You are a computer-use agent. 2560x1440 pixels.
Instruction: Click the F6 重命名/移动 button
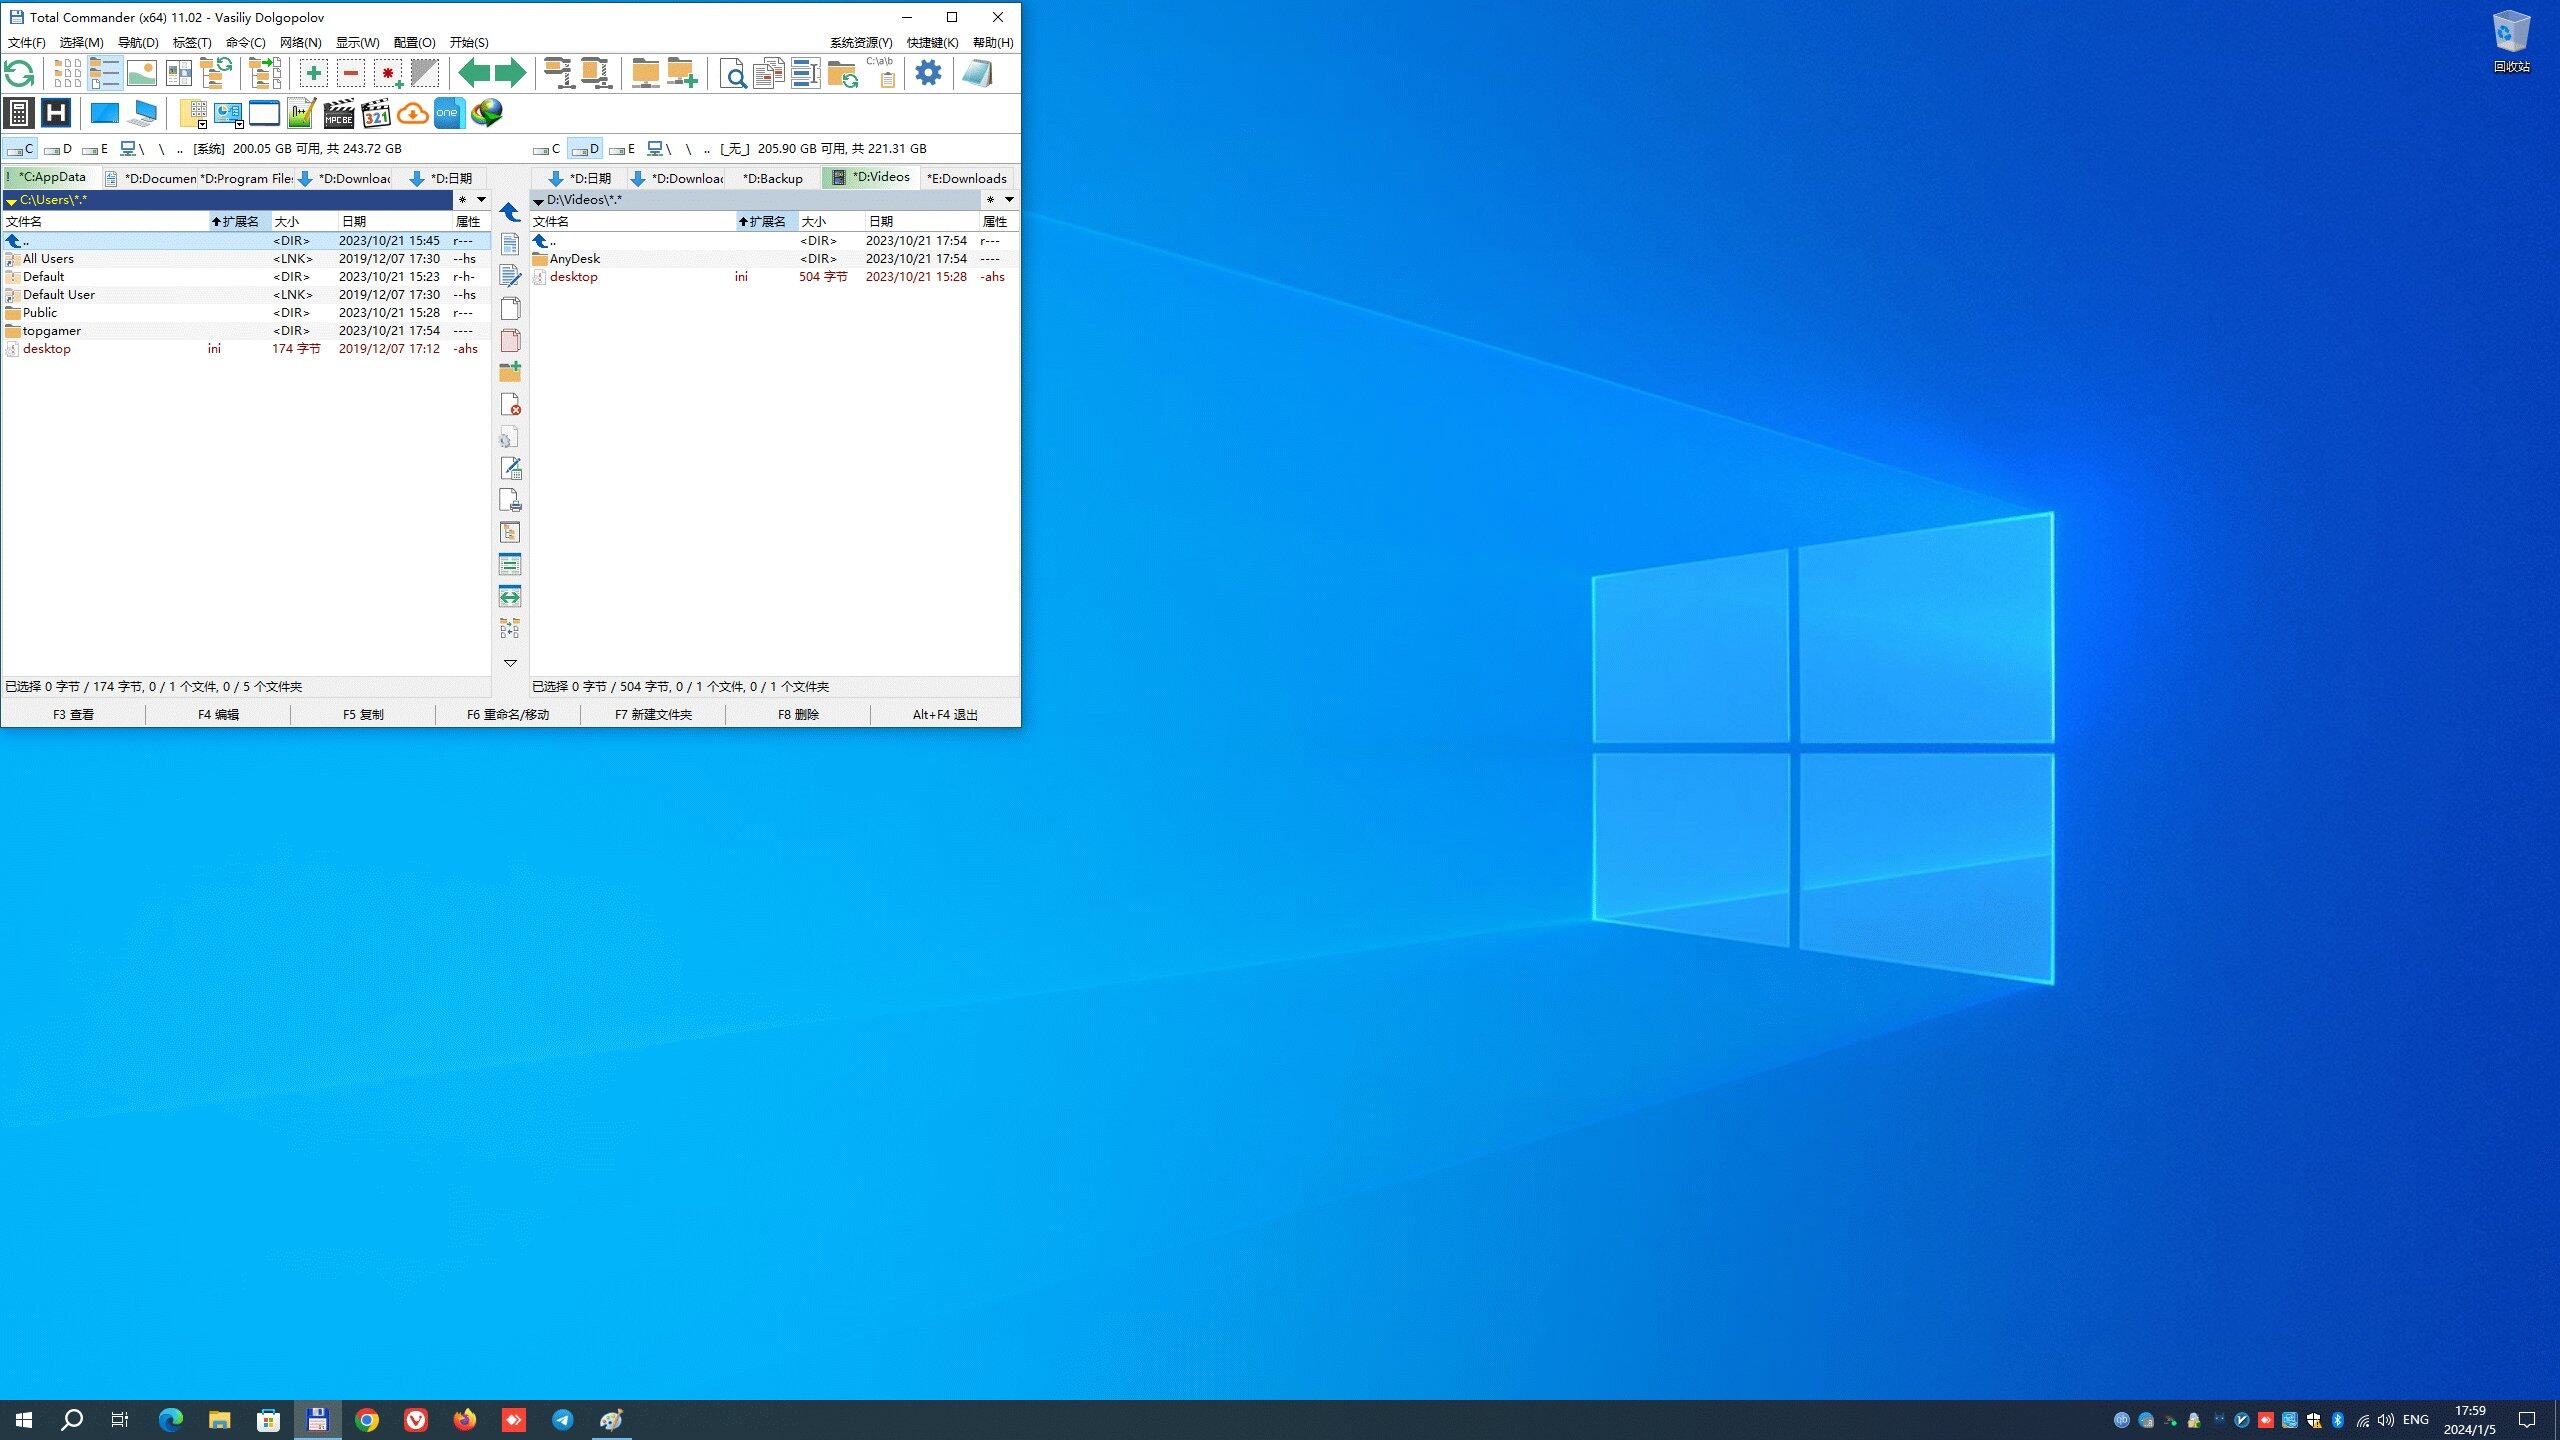[508, 714]
